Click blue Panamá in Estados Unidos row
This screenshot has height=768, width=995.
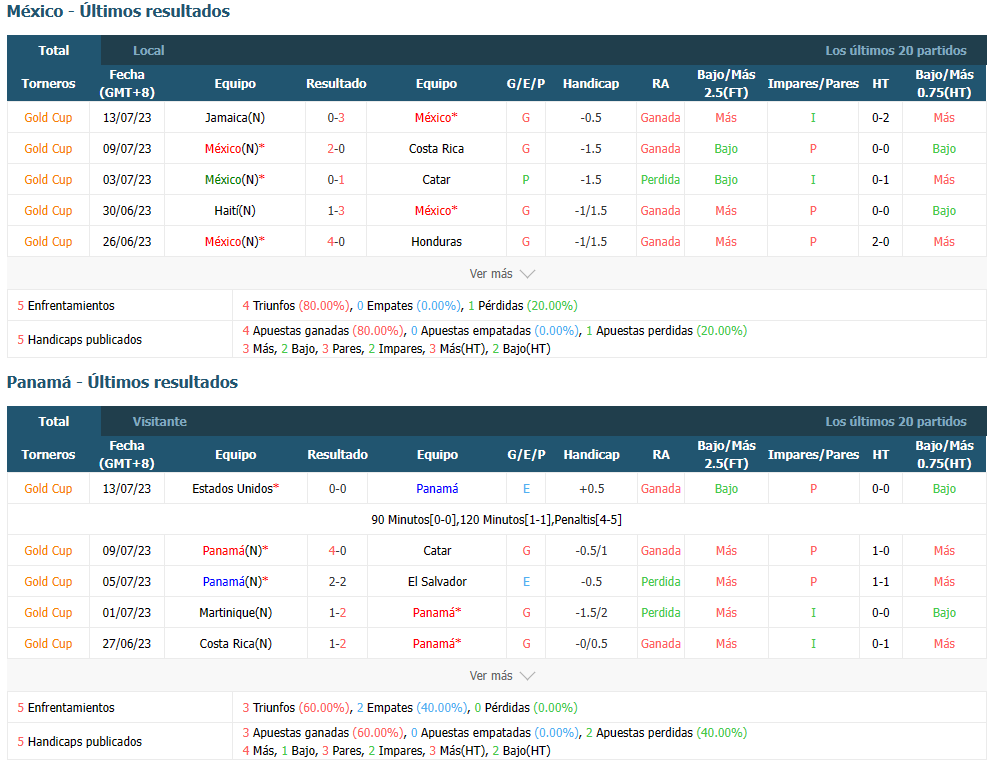pyautogui.click(x=437, y=488)
